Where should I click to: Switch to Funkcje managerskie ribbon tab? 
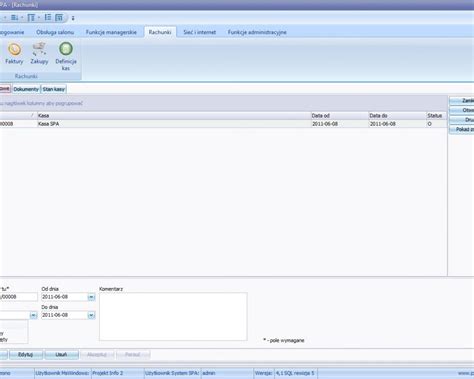[x=111, y=32]
